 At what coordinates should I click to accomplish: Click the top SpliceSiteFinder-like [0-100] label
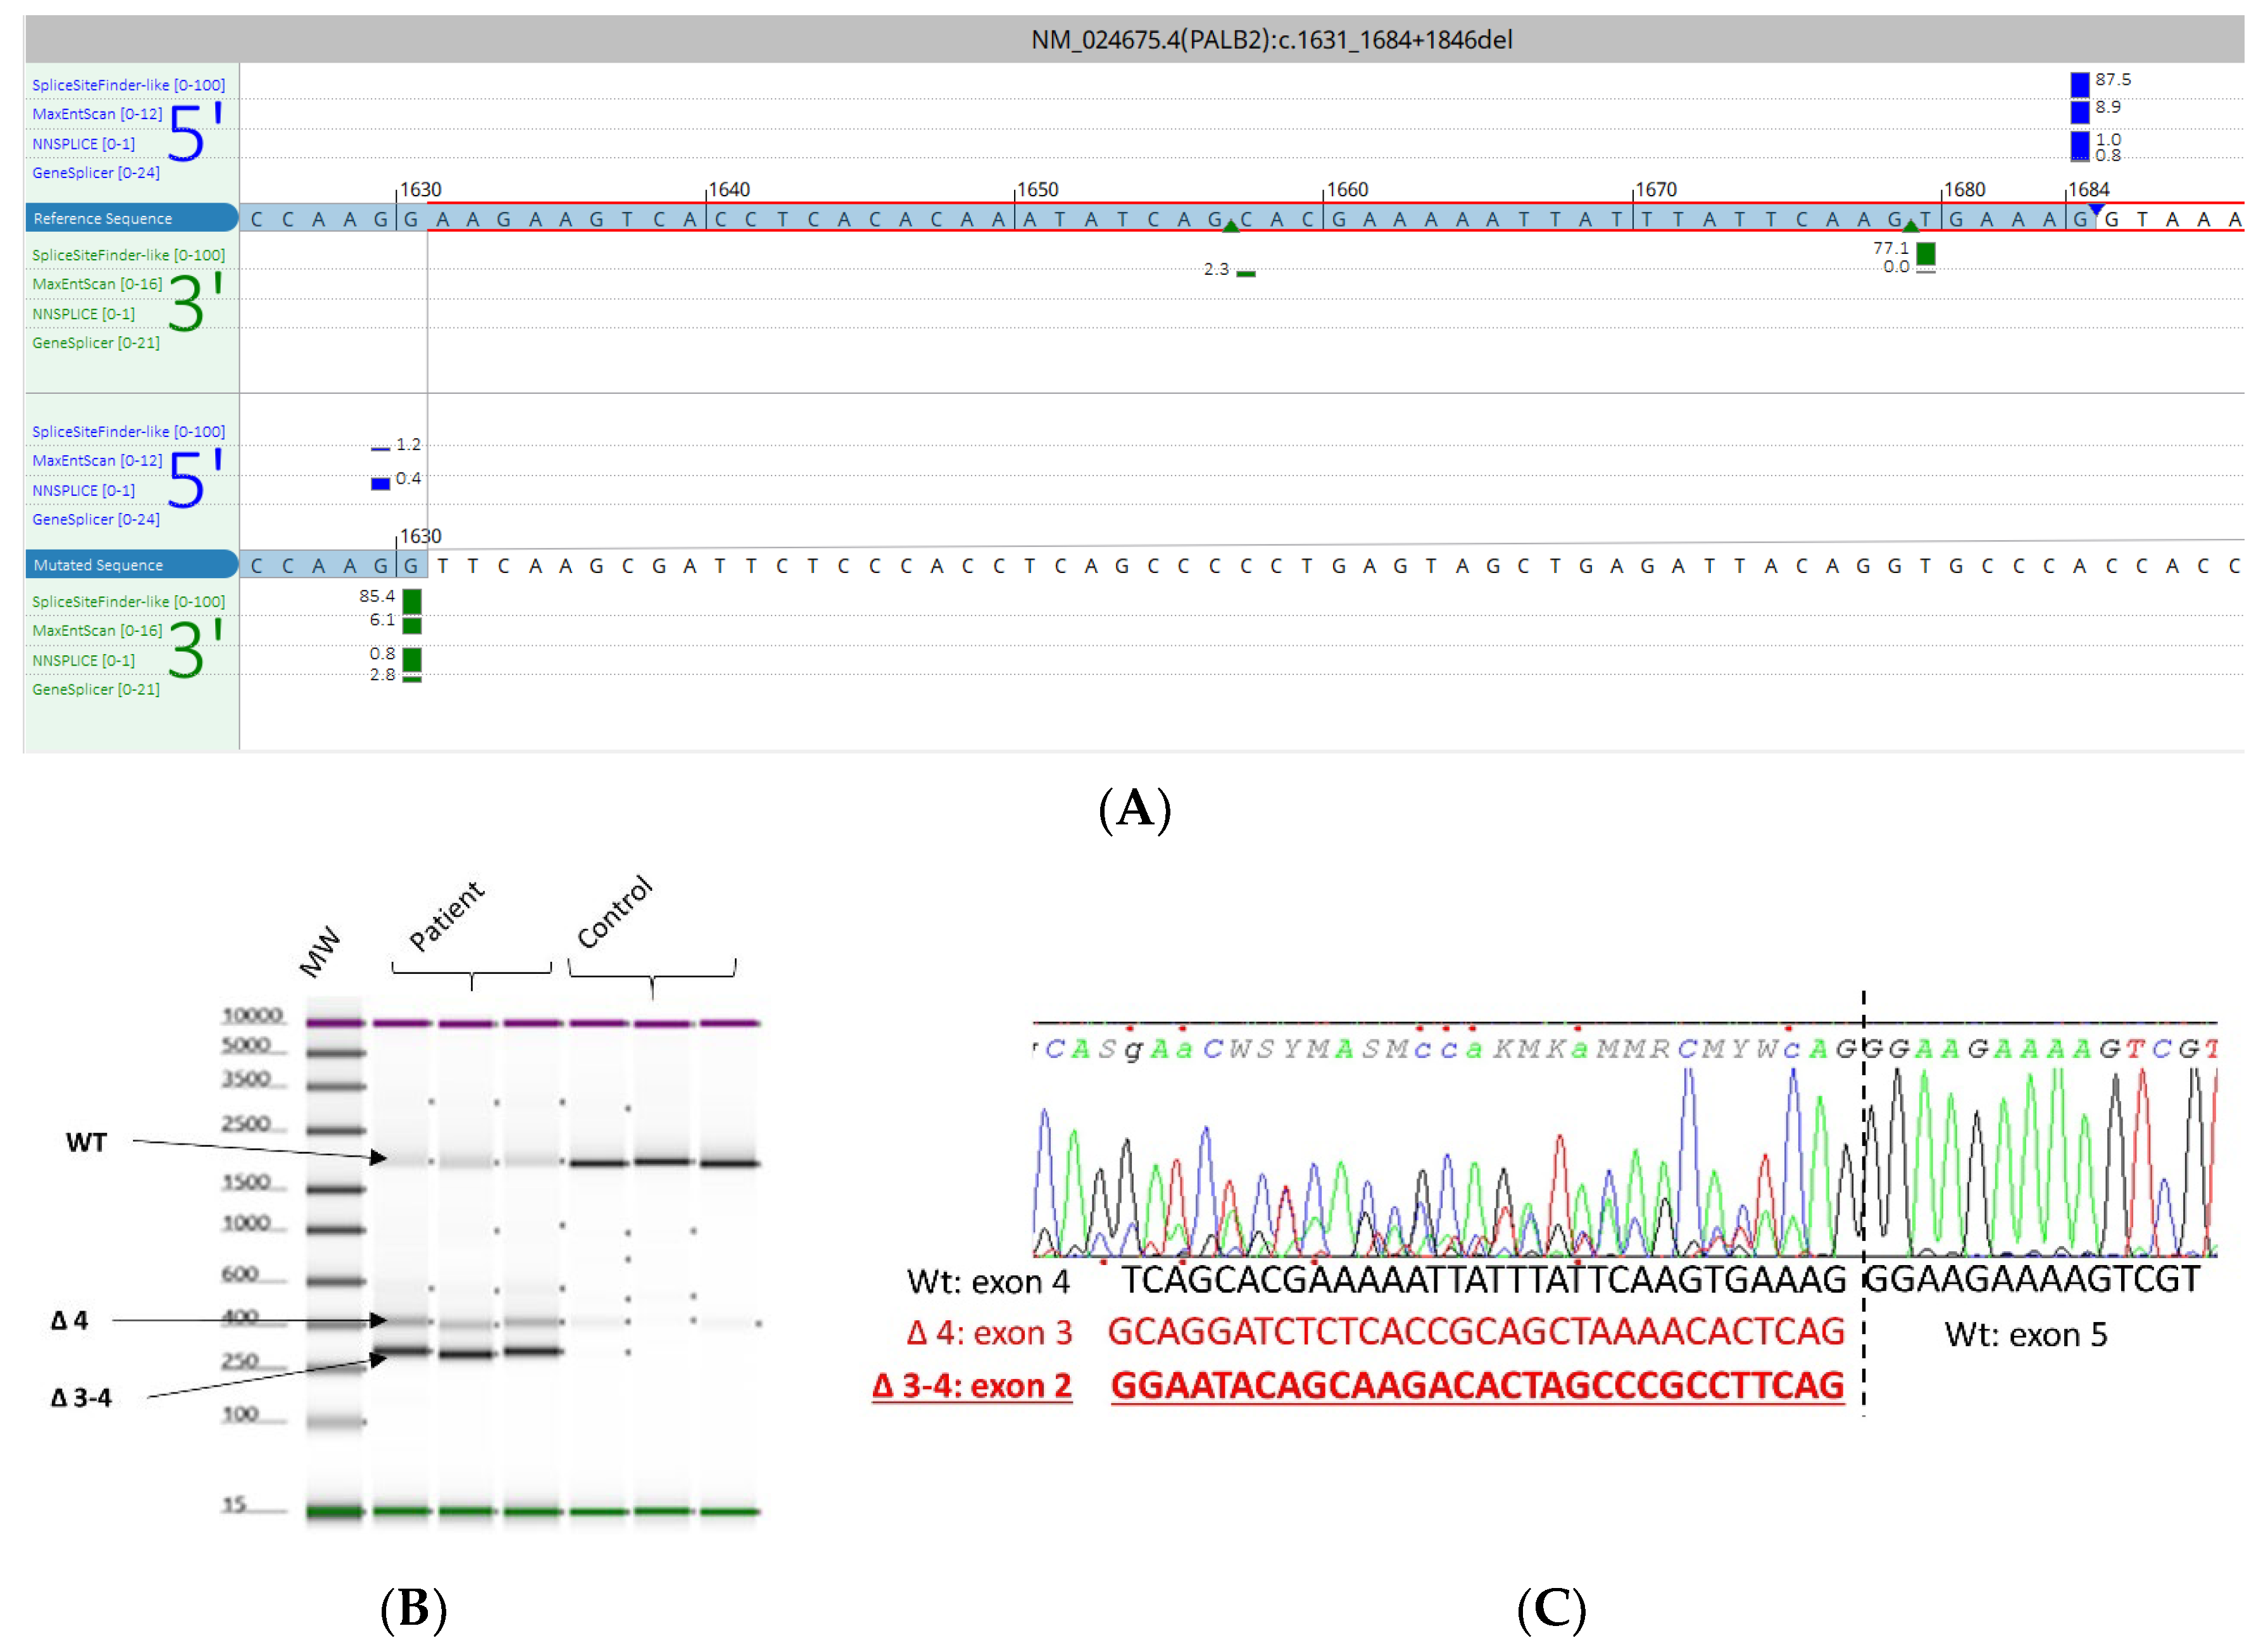pyautogui.click(x=128, y=85)
